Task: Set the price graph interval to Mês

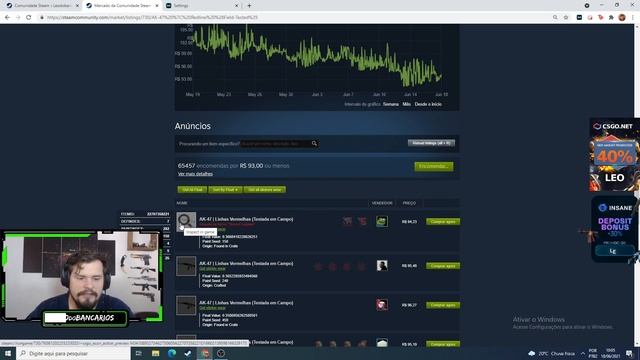Action: tap(407, 104)
